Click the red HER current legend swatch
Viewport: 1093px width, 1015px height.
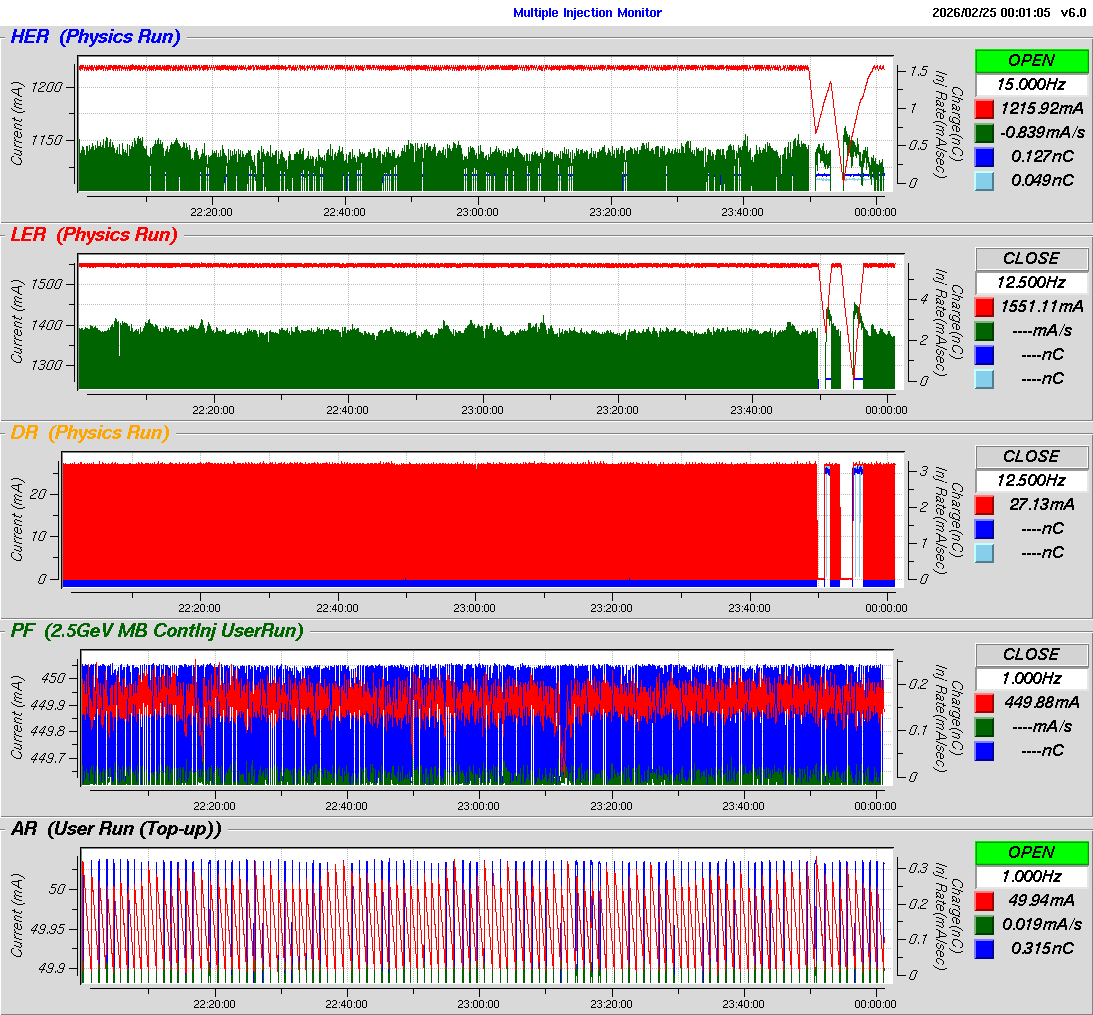(985, 108)
